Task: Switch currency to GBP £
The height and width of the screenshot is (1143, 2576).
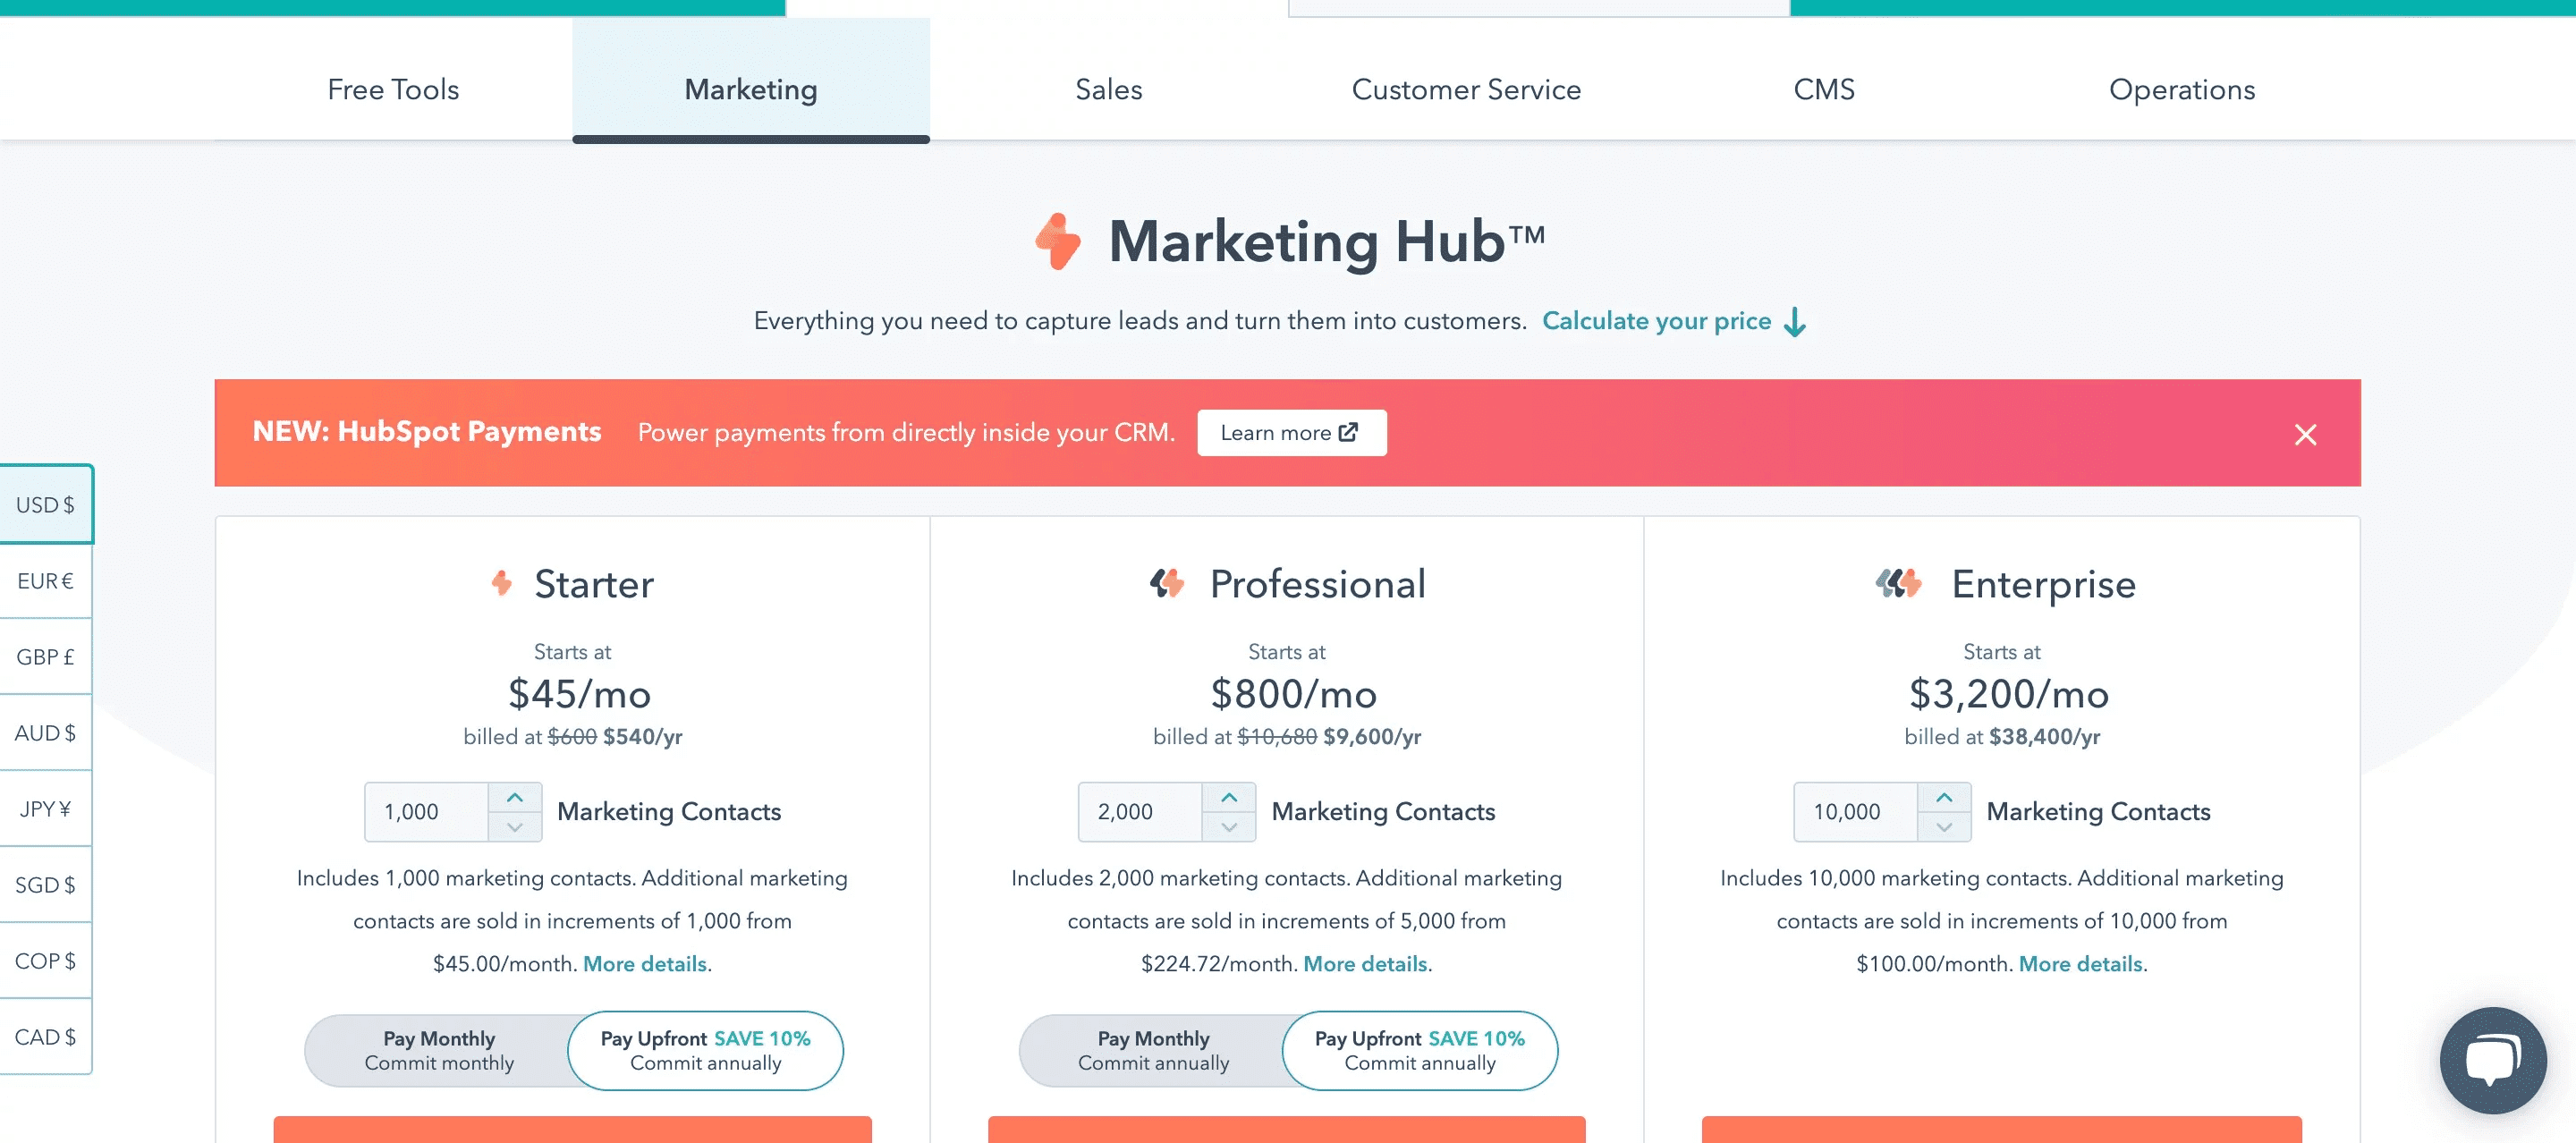Action: [x=45, y=657]
